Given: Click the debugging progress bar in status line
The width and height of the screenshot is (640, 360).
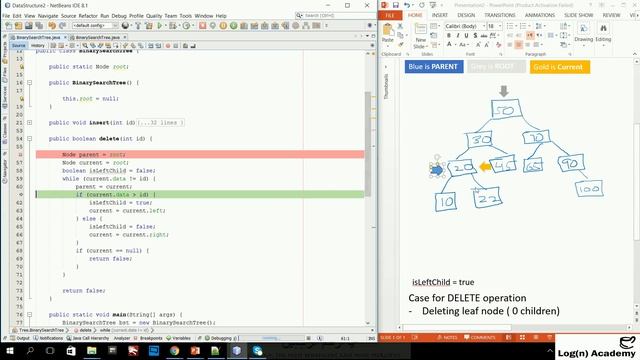Looking at the screenshot, I should point(271,338).
